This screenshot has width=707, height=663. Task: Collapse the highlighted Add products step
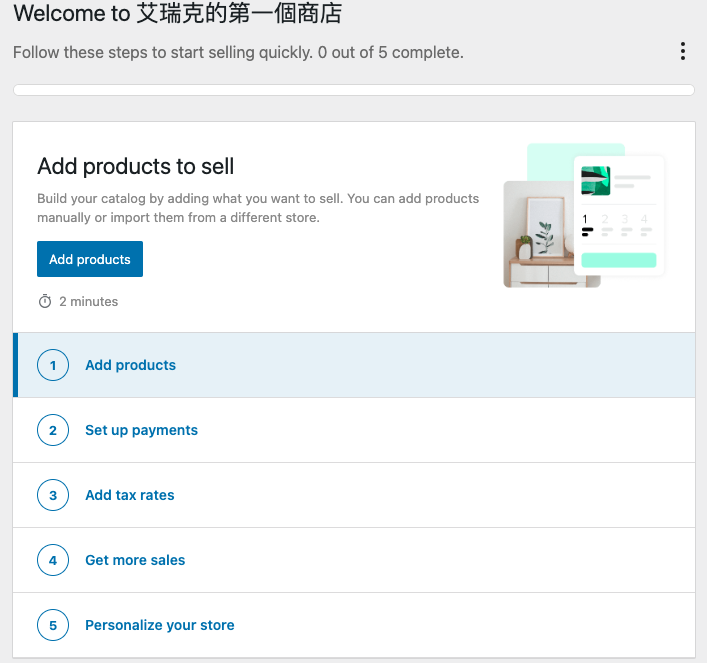click(x=354, y=365)
